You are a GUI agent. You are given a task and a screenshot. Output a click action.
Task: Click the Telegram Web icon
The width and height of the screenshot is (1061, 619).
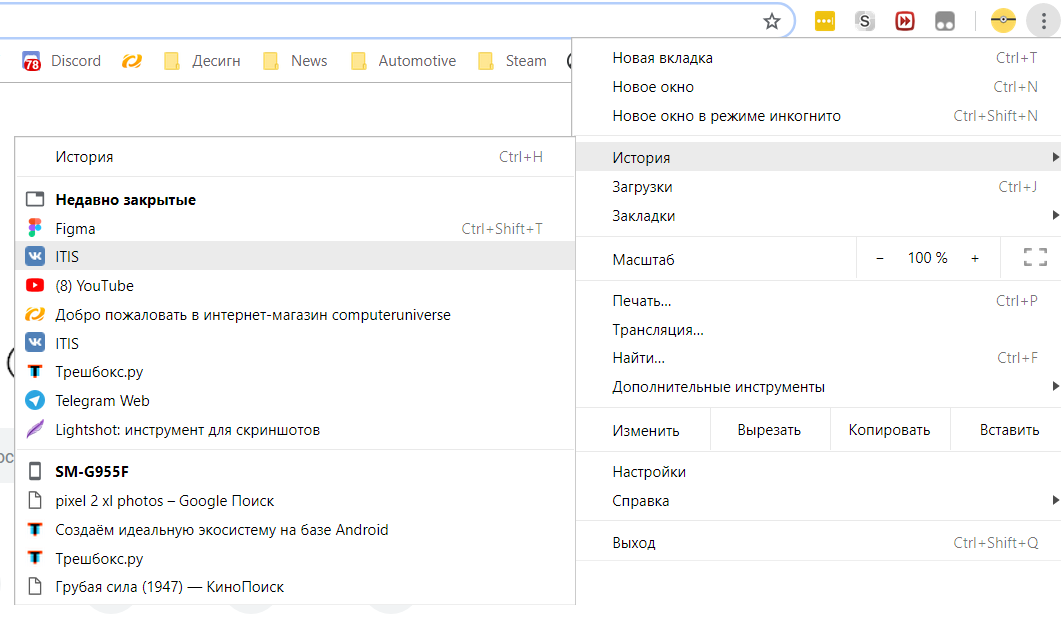pos(35,400)
